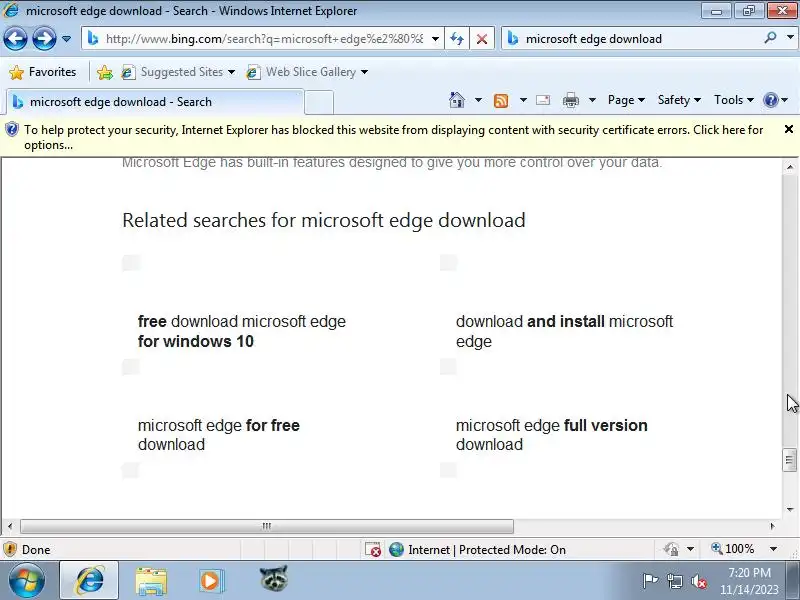Open the Favorites center

(x=43, y=72)
